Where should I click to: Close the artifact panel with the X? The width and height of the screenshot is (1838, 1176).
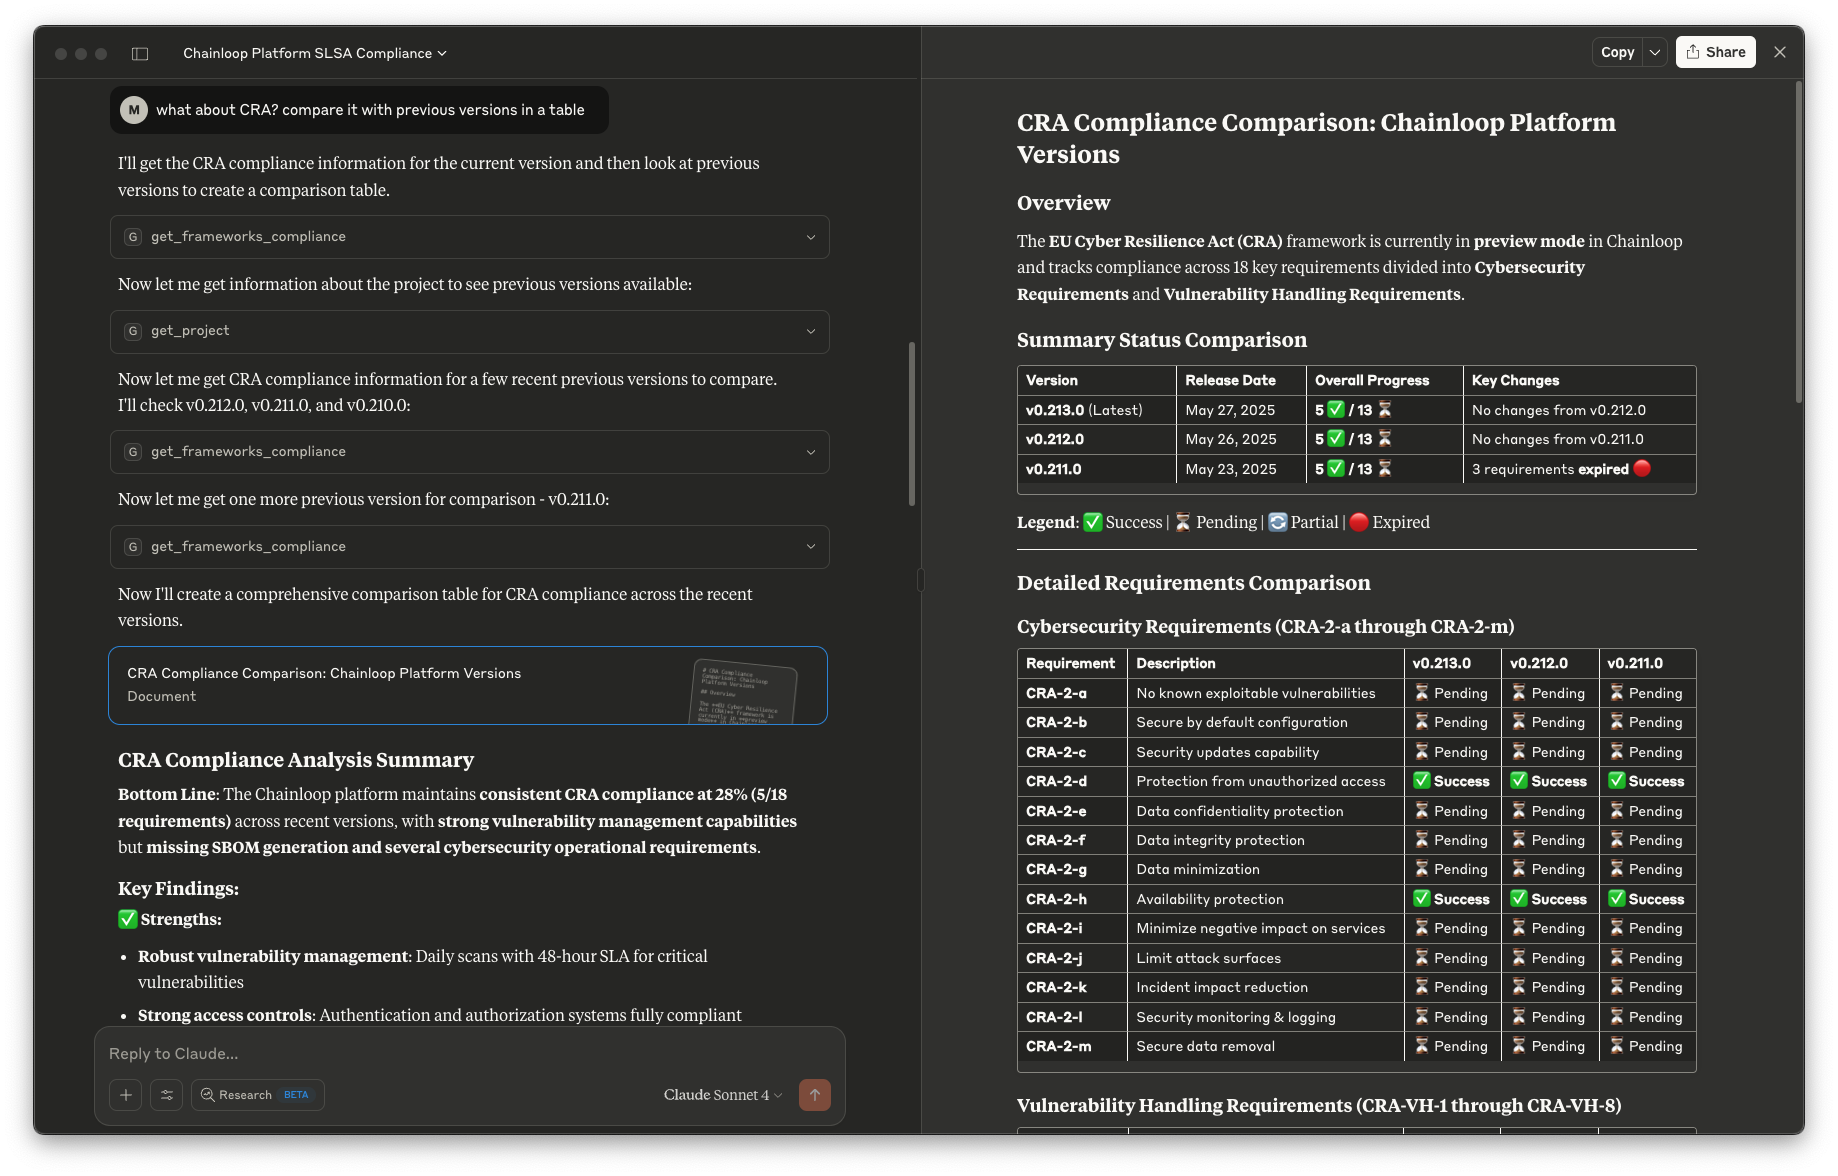click(1780, 53)
